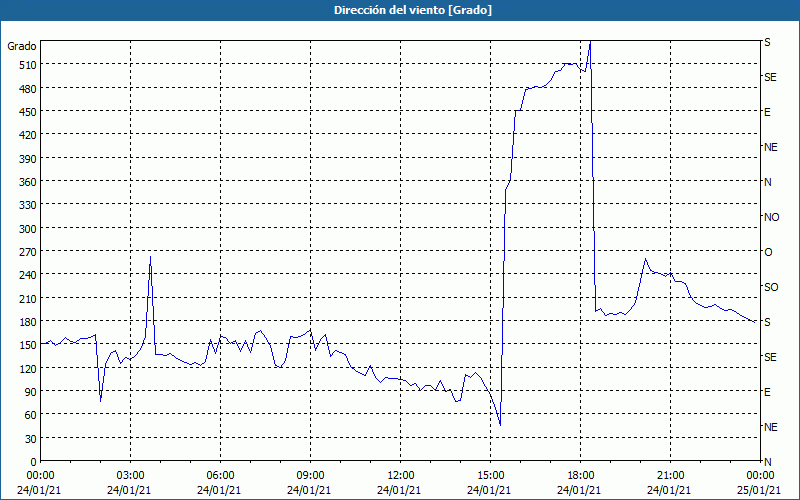Choose the 120 degree axis label
Image resolution: width=800 pixels, height=500 pixels.
coord(28,368)
